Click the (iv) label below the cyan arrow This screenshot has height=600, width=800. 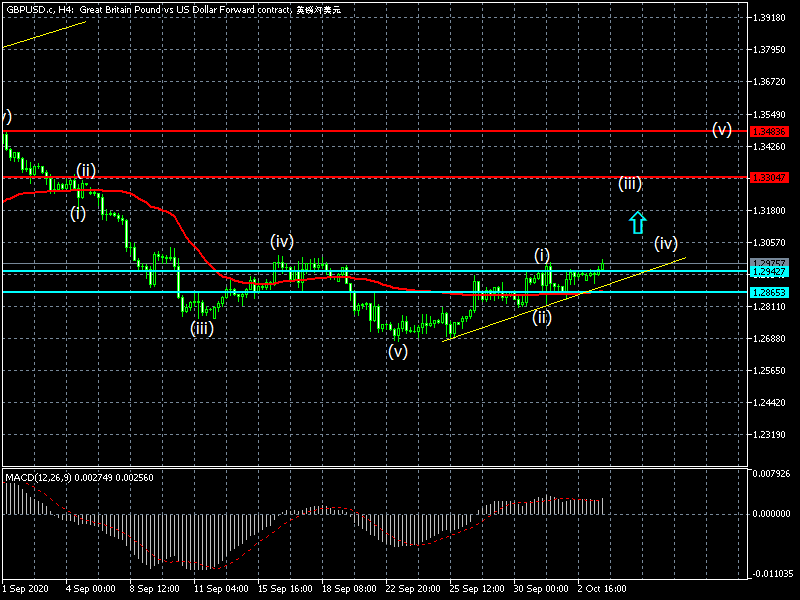tap(666, 243)
